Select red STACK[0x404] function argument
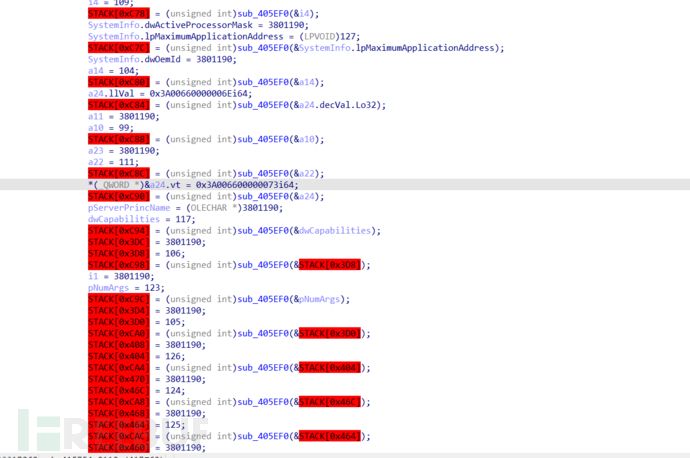Image resolution: width=690 pixels, height=458 pixels. click(329, 368)
